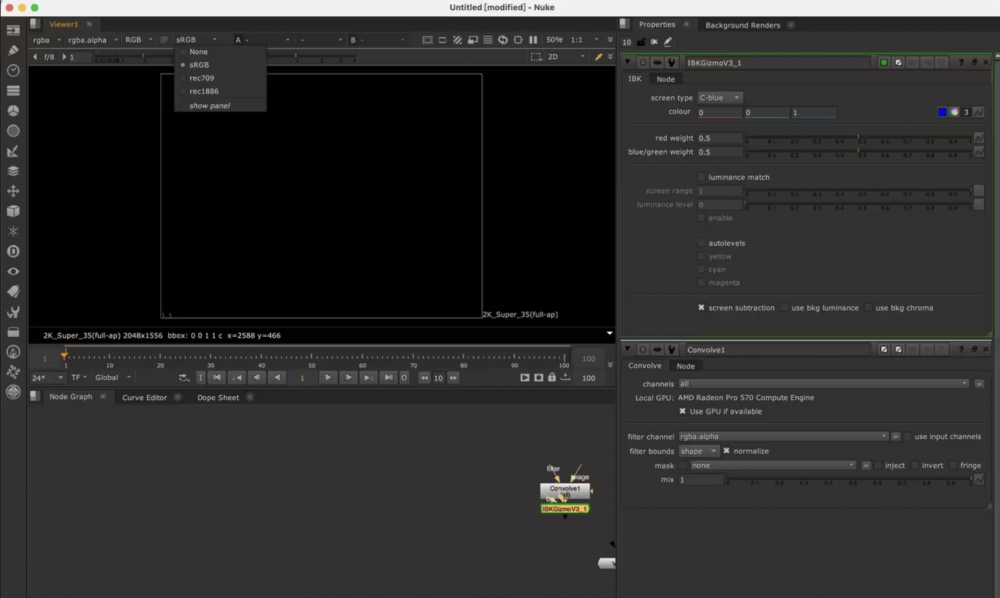The width and height of the screenshot is (1000, 598).
Task: Open the Channel nodes toolbar menu
Action: (13, 91)
